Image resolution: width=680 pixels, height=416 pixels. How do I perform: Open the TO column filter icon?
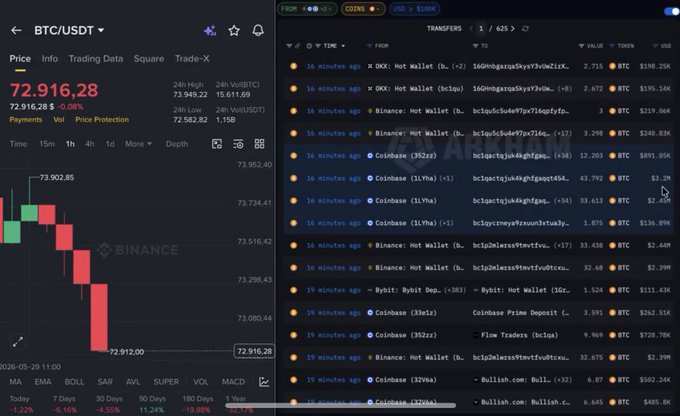pyautogui.click(x=475, y=46)
